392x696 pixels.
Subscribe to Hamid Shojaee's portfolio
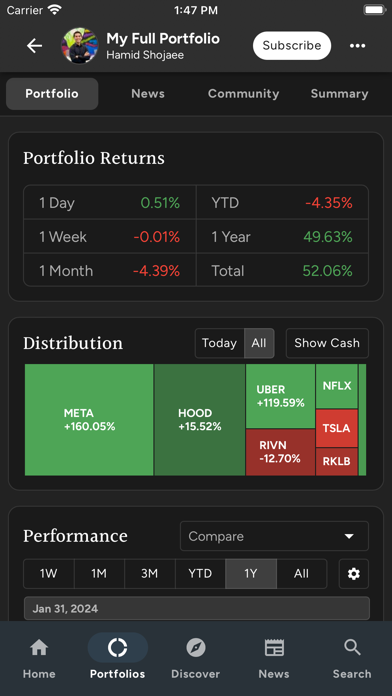pos(292,46)
